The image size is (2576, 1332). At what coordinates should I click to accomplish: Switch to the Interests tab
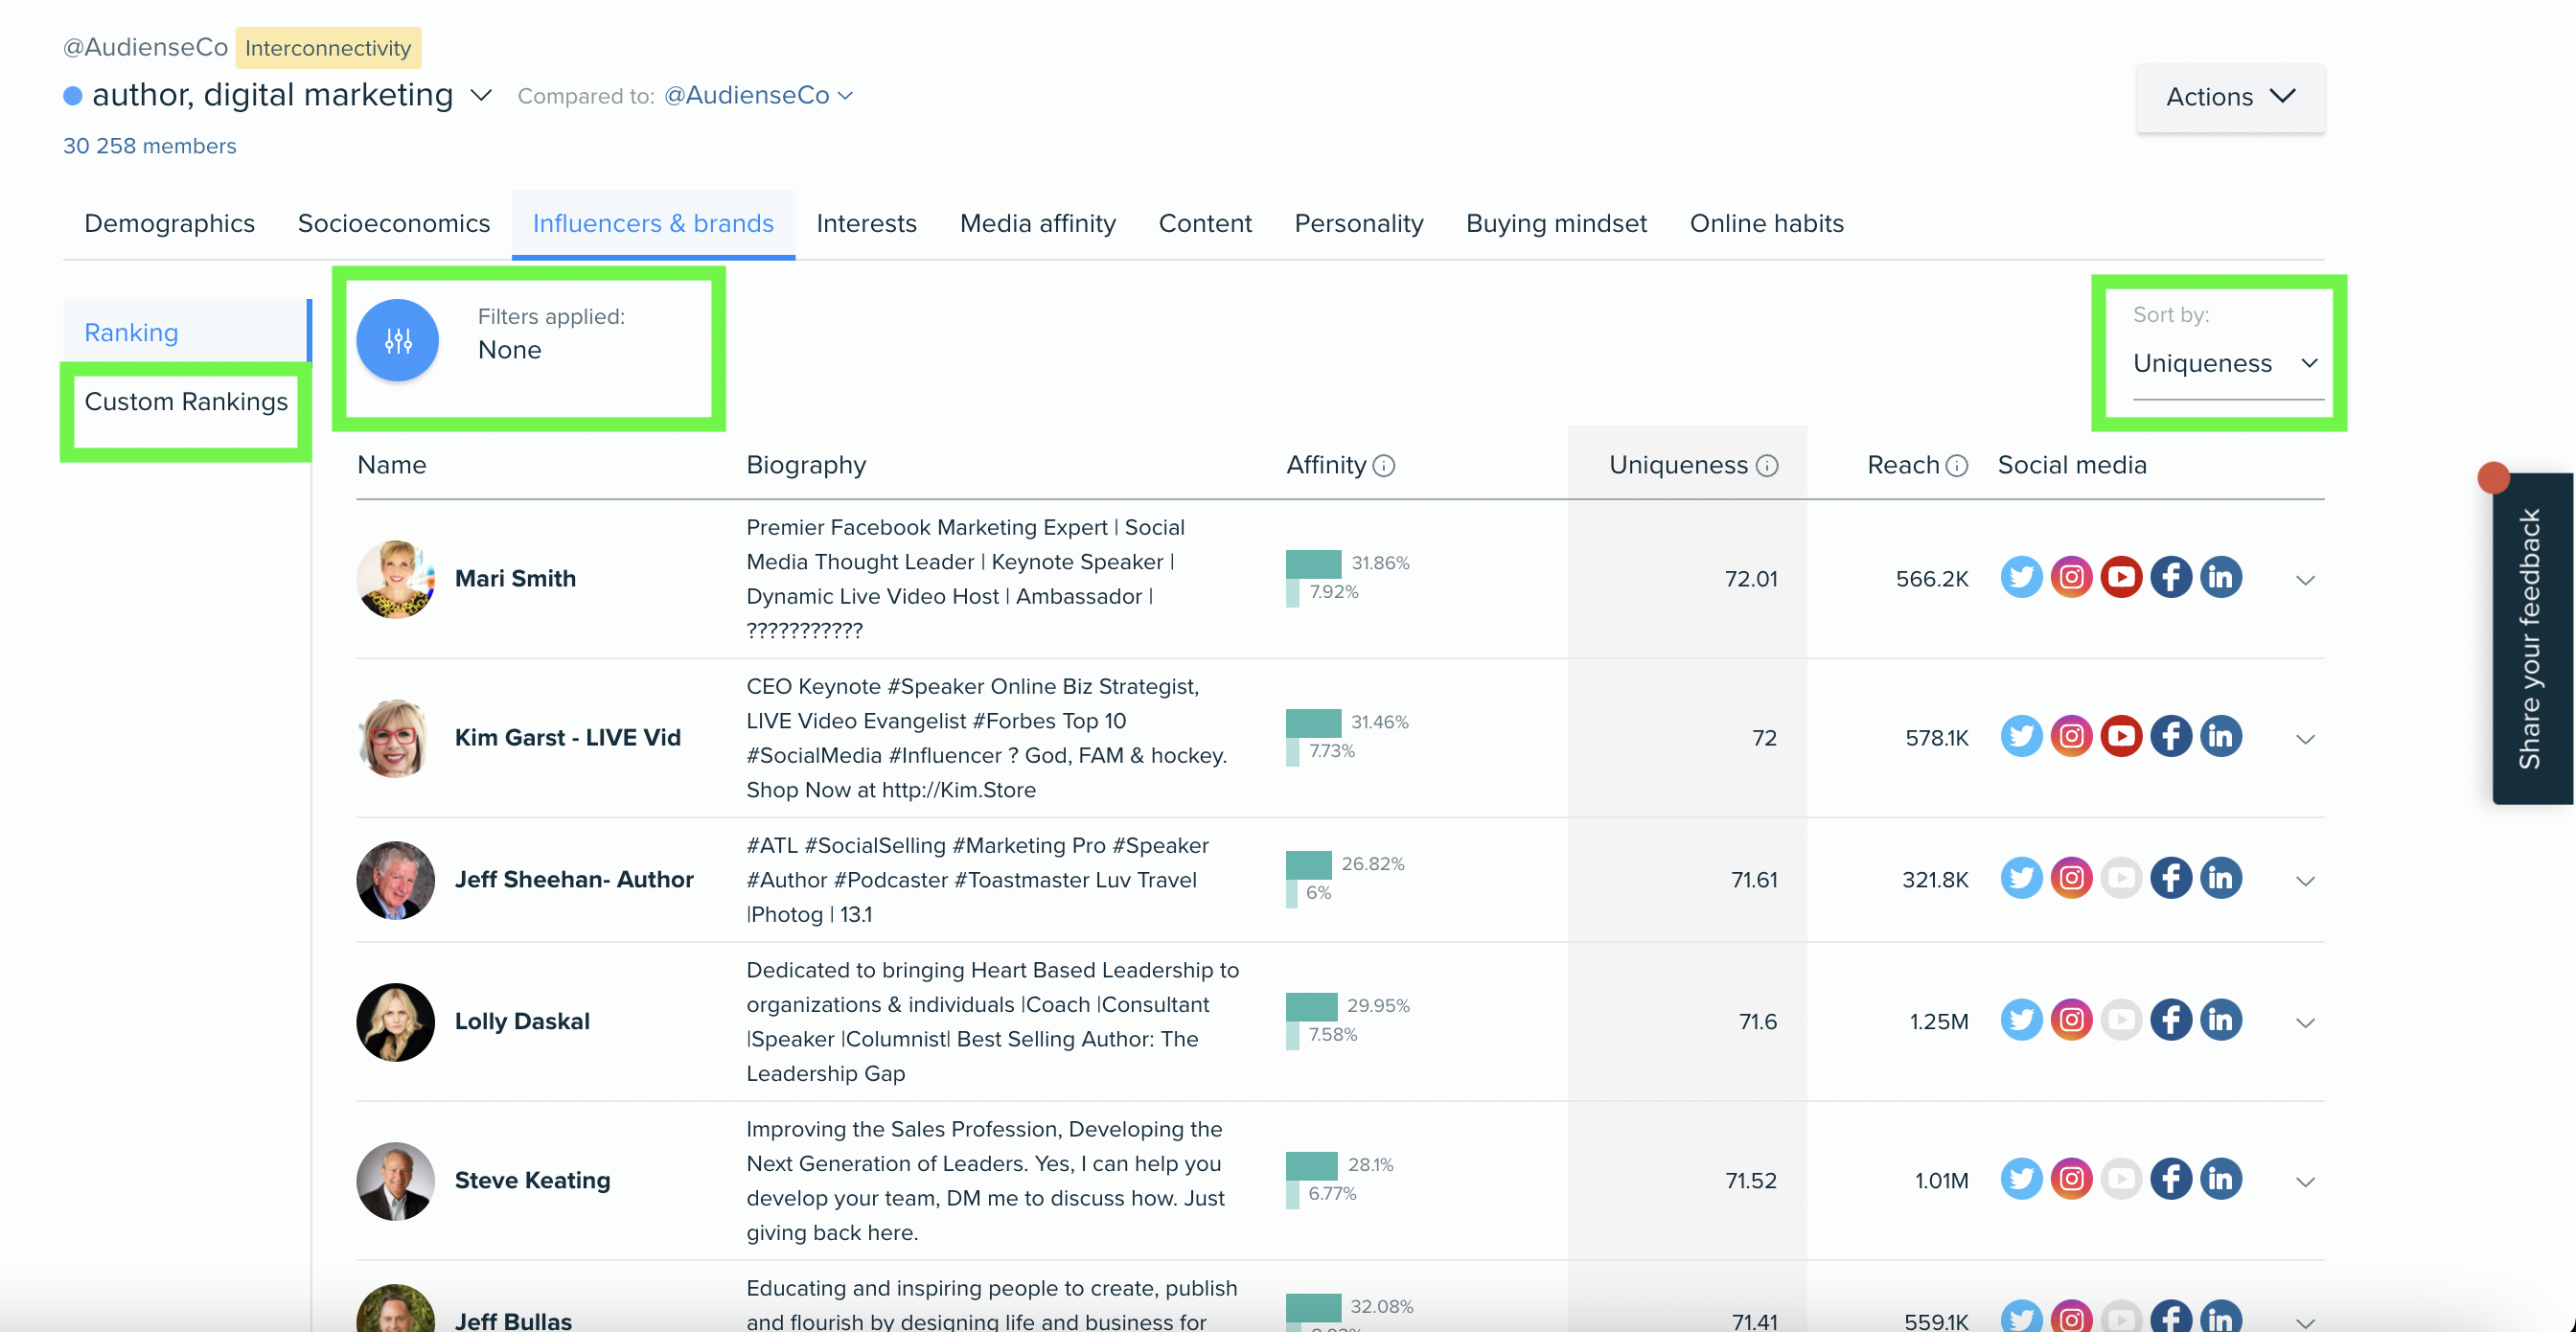pyautogui.click(x=866, y=223)
